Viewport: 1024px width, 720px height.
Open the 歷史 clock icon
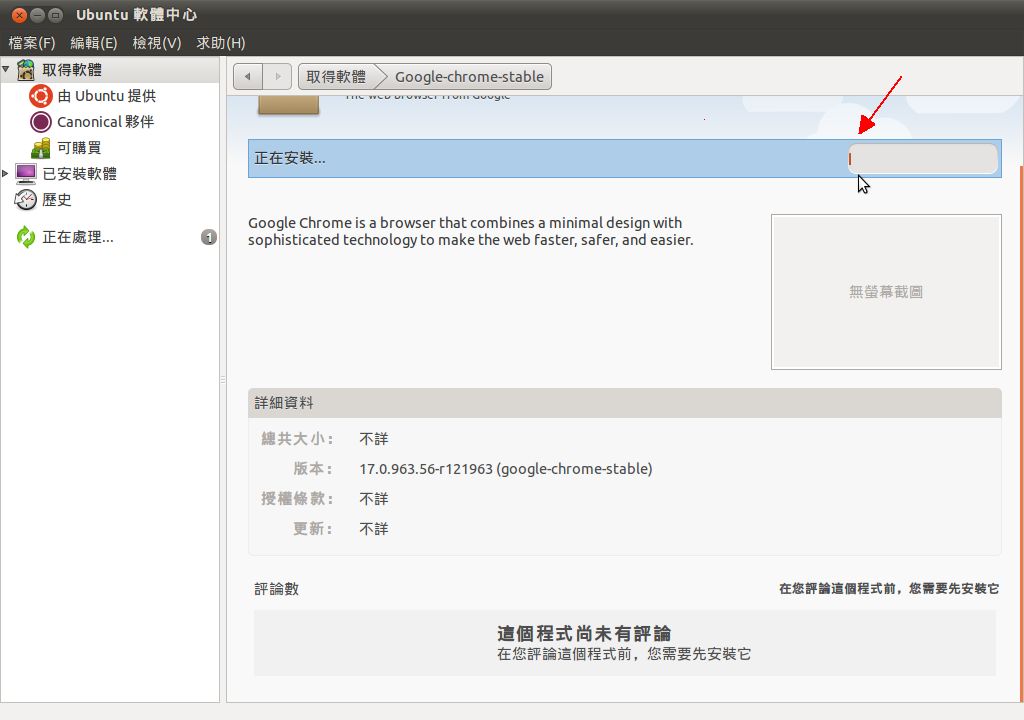tap(26, 200)
